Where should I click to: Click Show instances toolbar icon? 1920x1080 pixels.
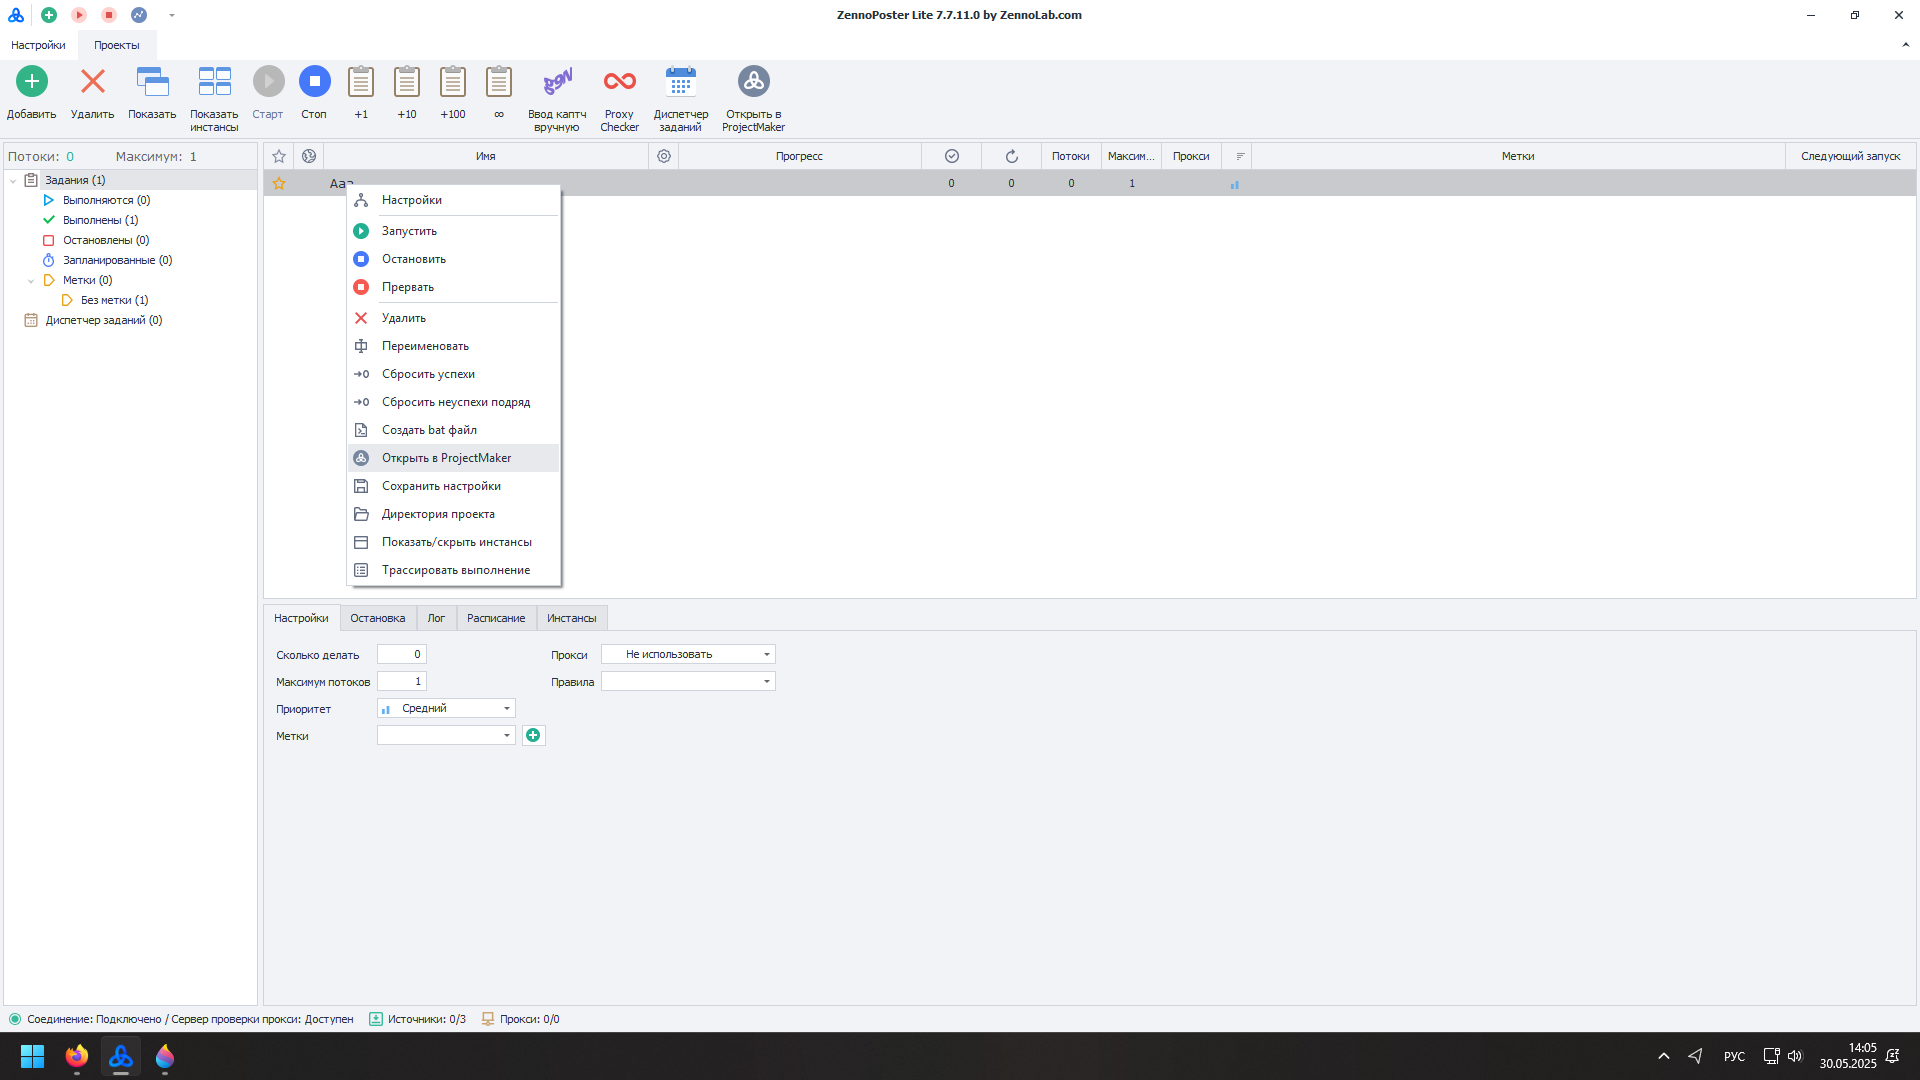214,82
